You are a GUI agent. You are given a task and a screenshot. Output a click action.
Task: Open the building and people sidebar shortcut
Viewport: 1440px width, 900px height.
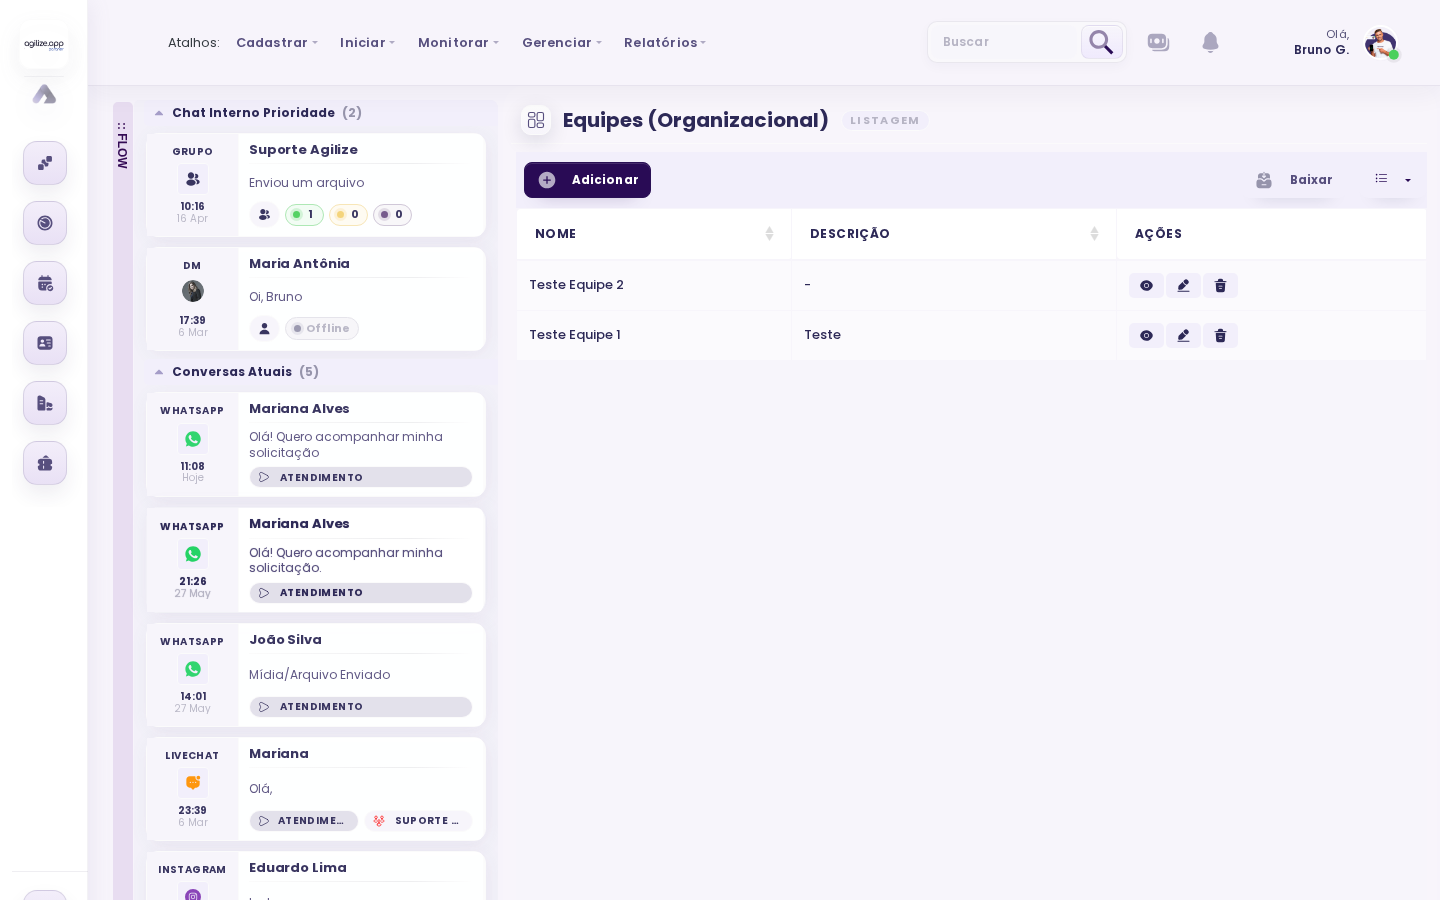click(45, 403)
